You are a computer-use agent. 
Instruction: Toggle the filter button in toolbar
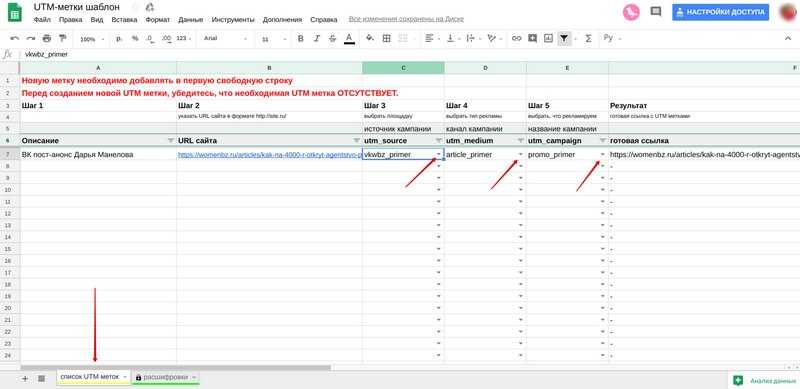tap(564, 39)
